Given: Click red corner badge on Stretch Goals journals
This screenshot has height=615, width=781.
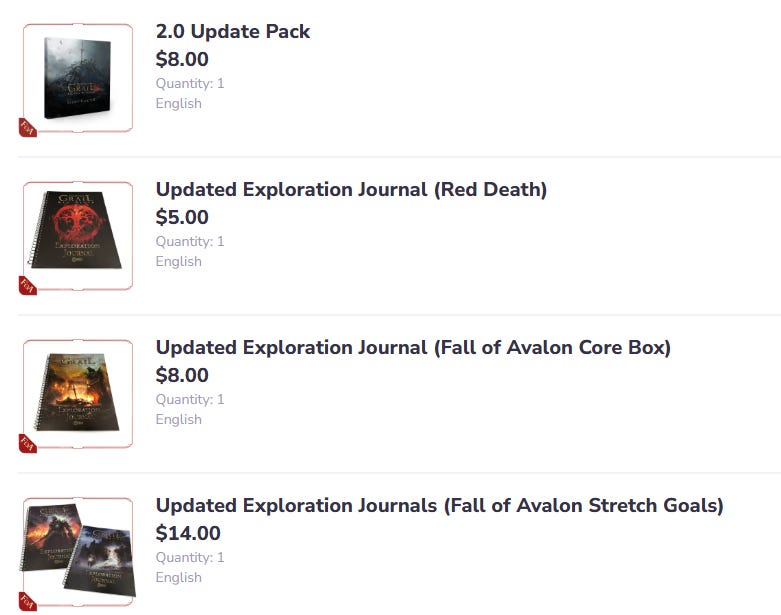Looking at the screenshot, I should (27, 601).
